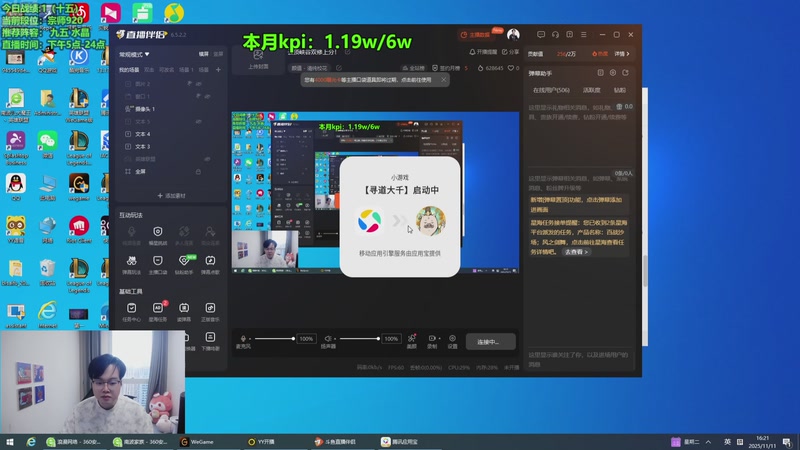The height and width of the screenshot is (450, 800).
Task: Open 主播口袋 pocket icon
Action: [158, 261]
